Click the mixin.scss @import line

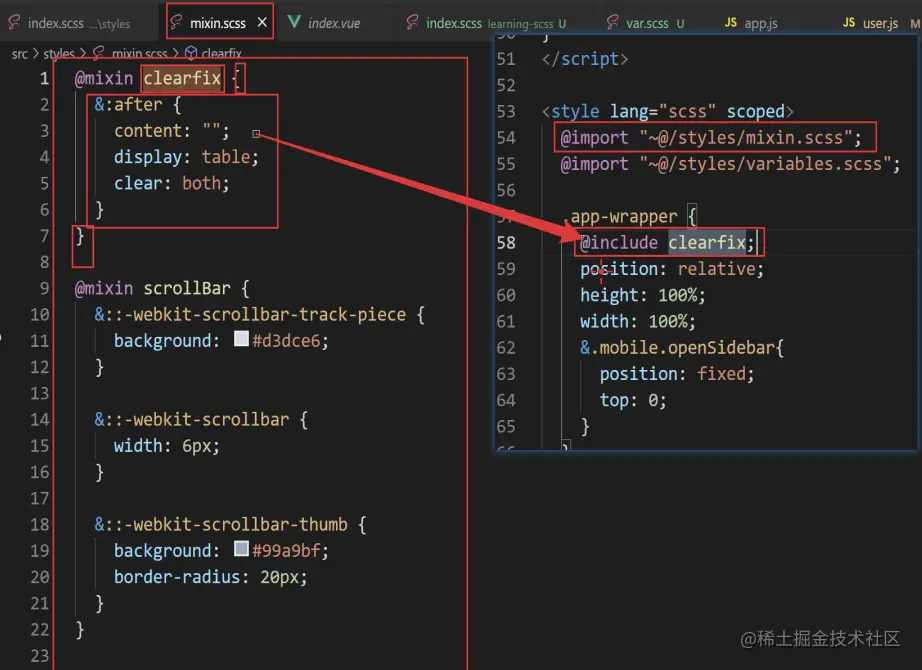(x=710, y=138)
